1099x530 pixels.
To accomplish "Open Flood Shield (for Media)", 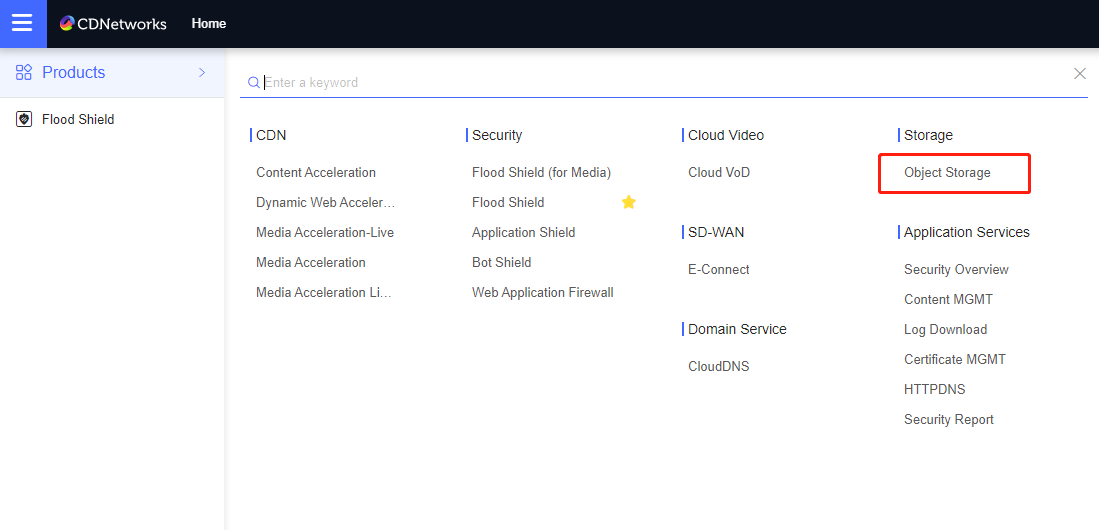I will click(542, 172).
